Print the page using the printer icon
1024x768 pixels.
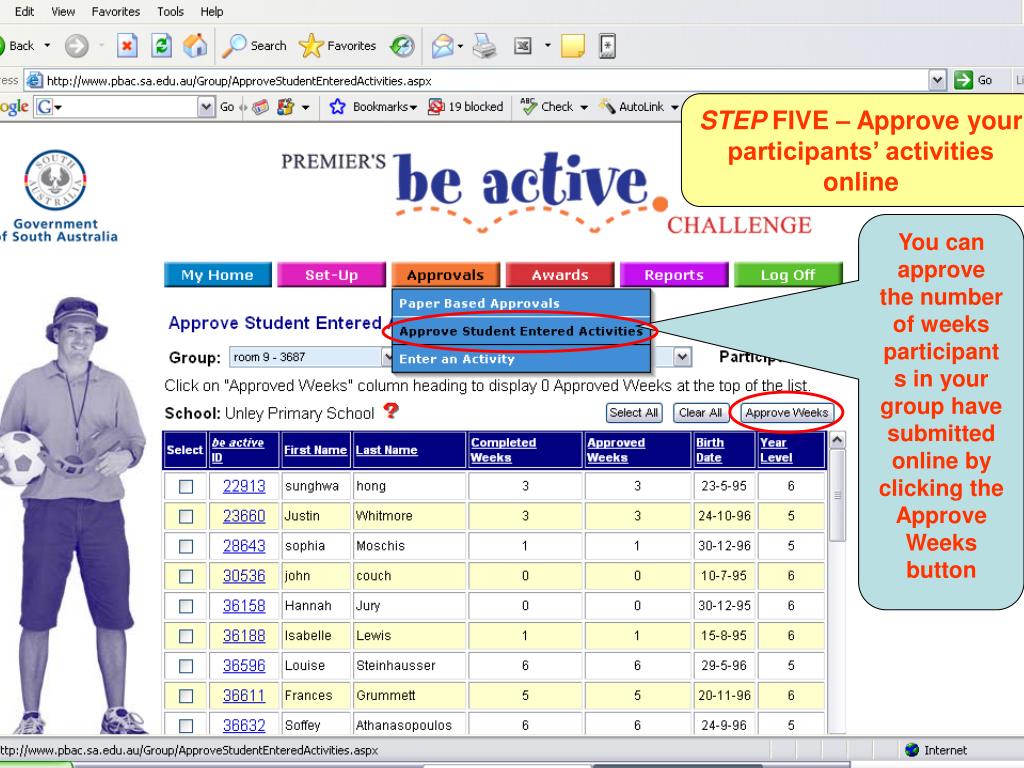[x=485, y=46]
